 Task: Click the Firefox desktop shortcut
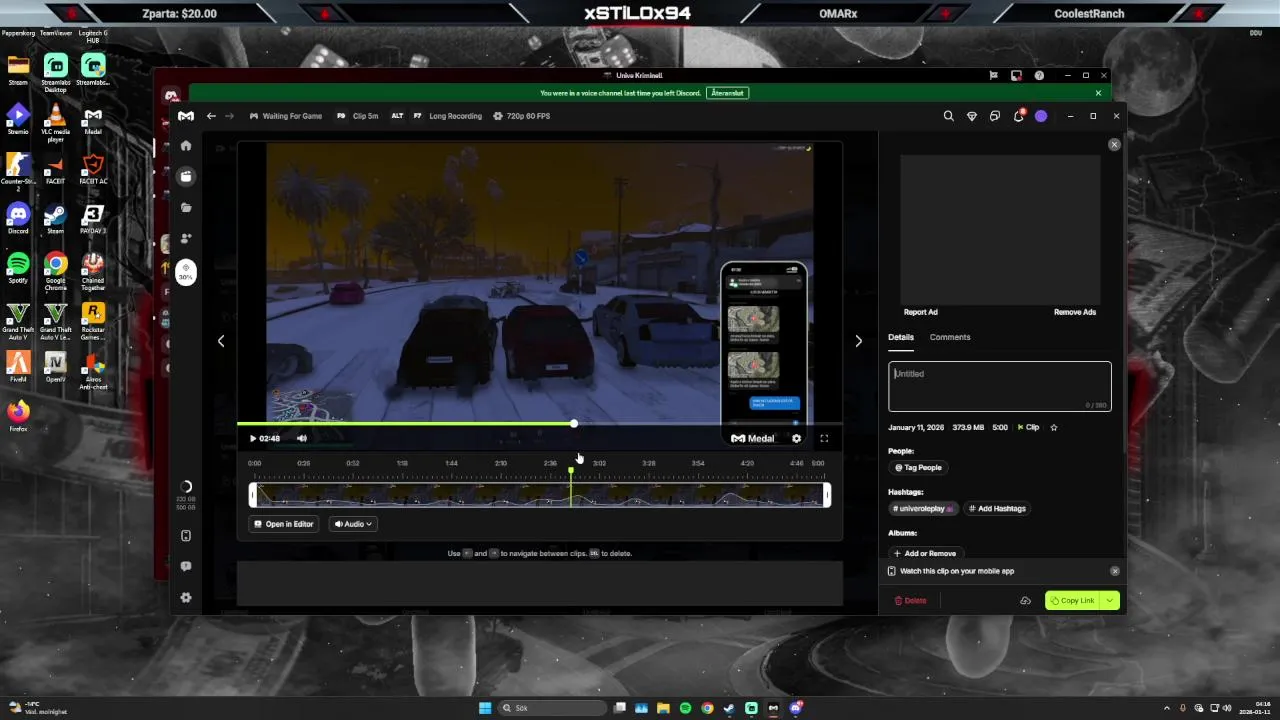(18, 415)
